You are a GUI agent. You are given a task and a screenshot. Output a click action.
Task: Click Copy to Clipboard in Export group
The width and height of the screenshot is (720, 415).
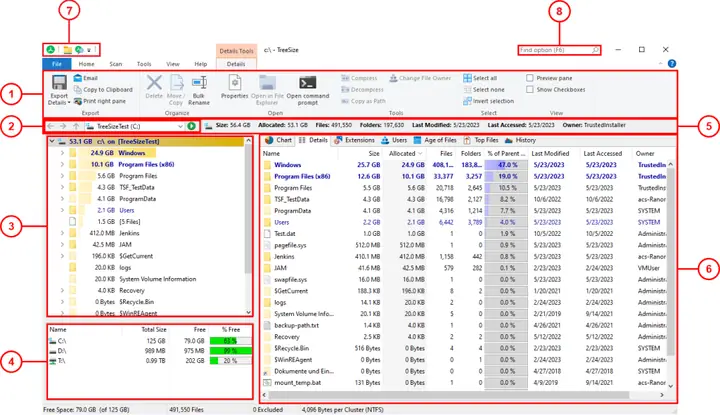104,89
